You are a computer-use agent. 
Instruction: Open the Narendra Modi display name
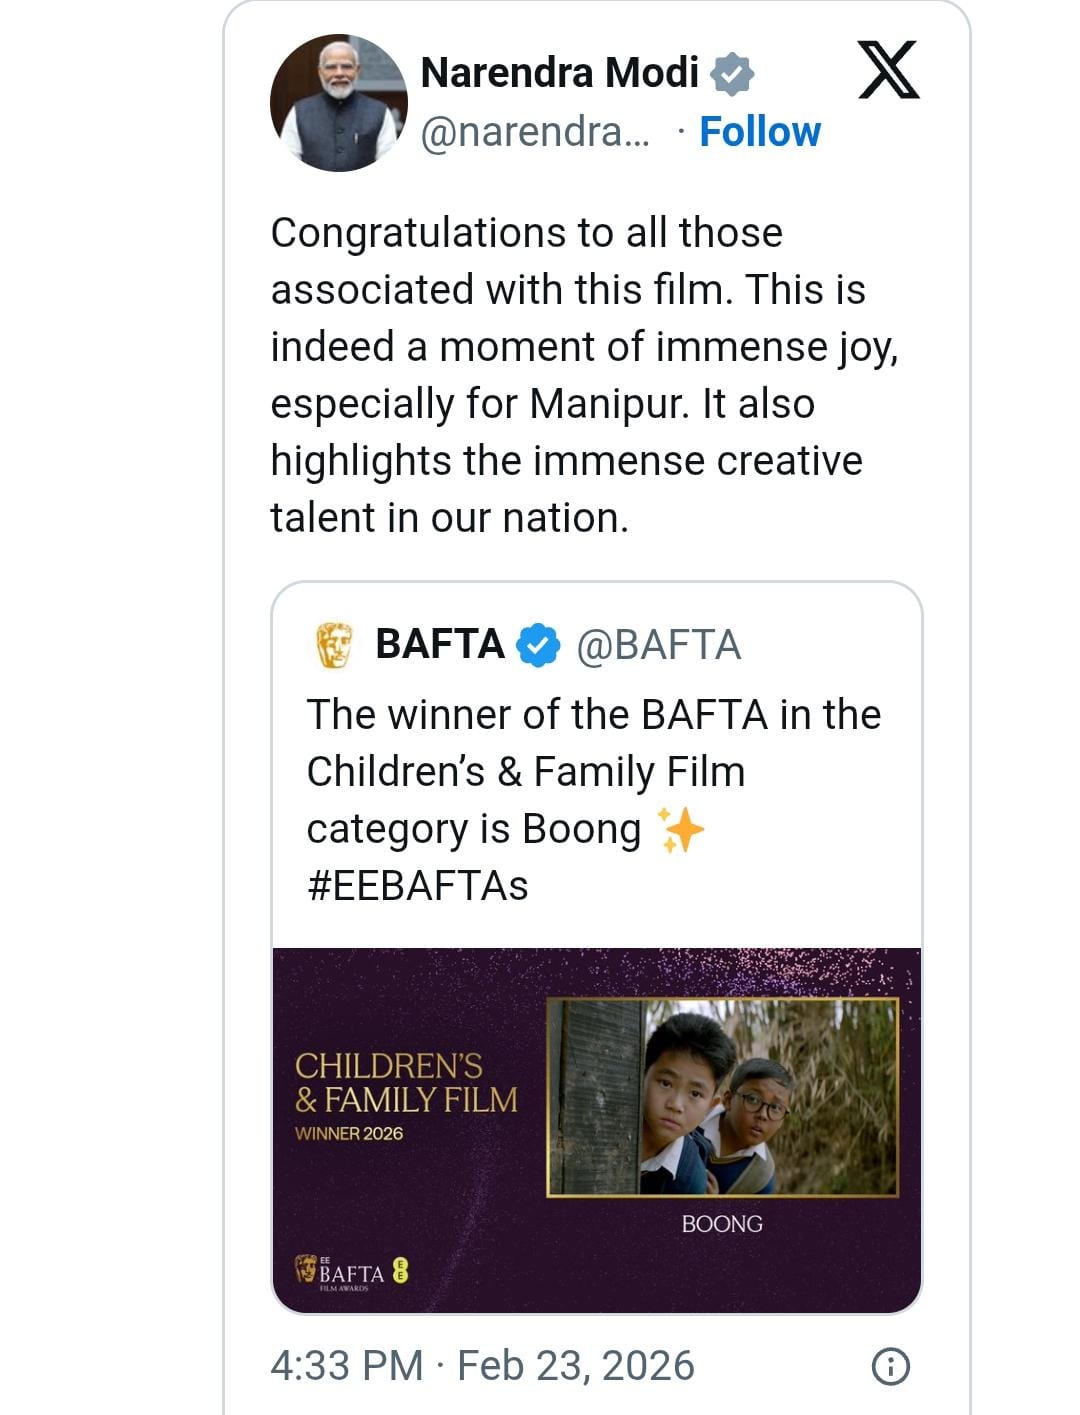click(559, 73)
